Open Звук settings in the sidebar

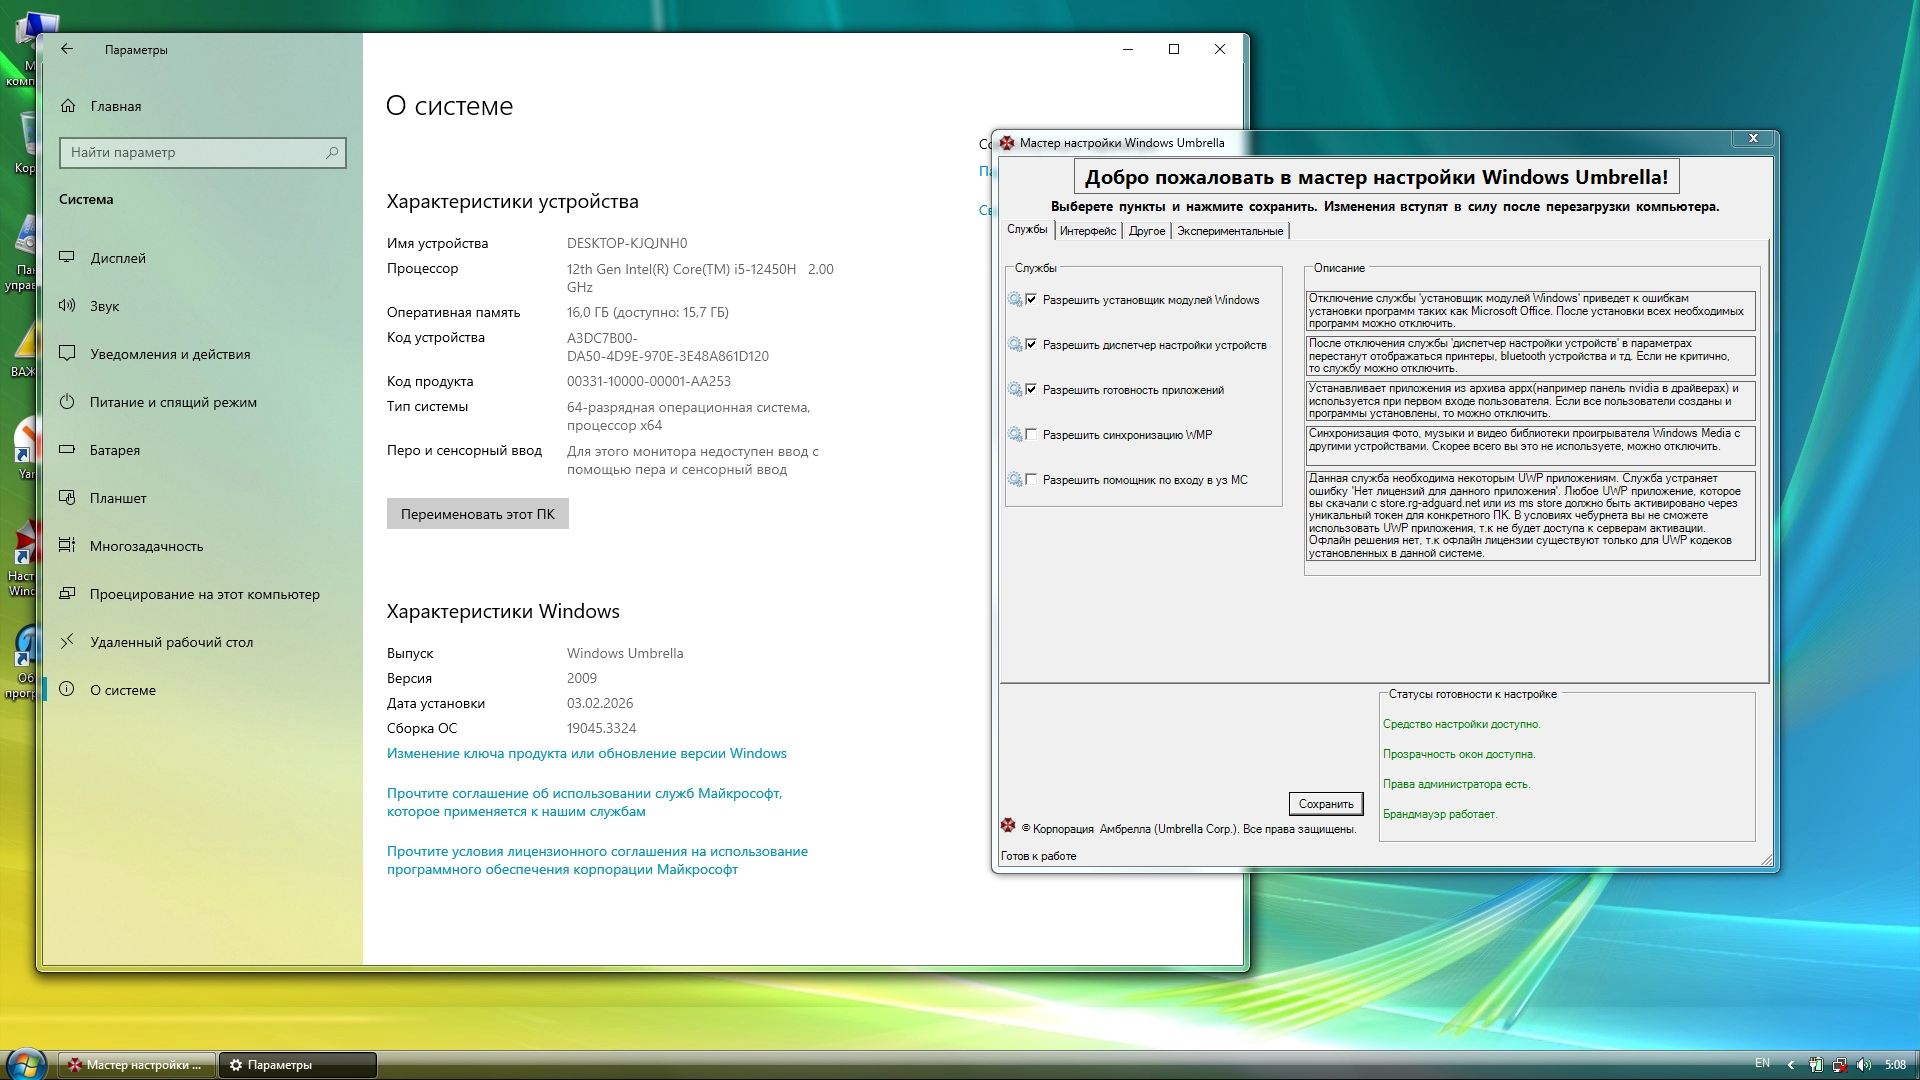tap(104, 306)
